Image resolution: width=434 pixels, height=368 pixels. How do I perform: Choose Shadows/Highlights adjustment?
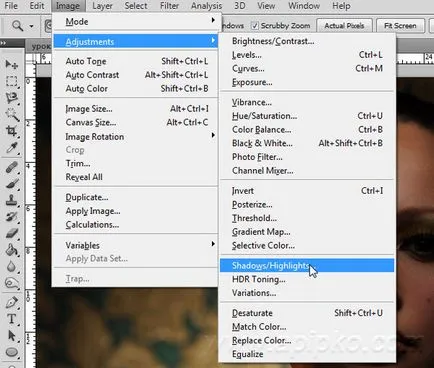click(307, 266)
